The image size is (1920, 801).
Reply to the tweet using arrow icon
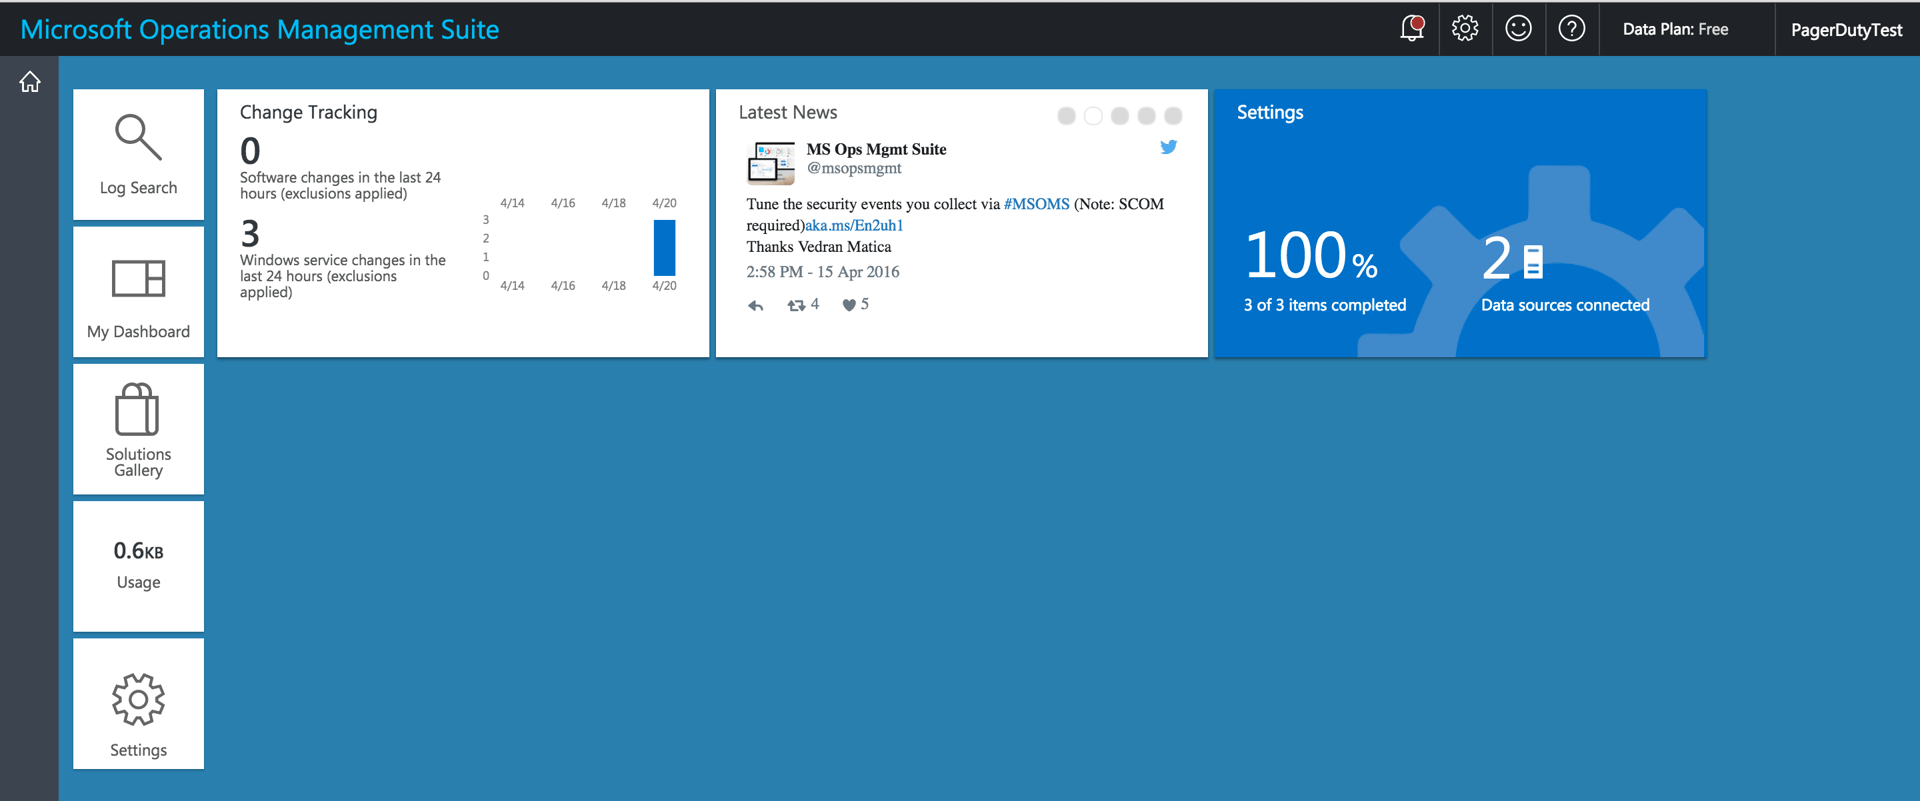[x=756, y=305]
